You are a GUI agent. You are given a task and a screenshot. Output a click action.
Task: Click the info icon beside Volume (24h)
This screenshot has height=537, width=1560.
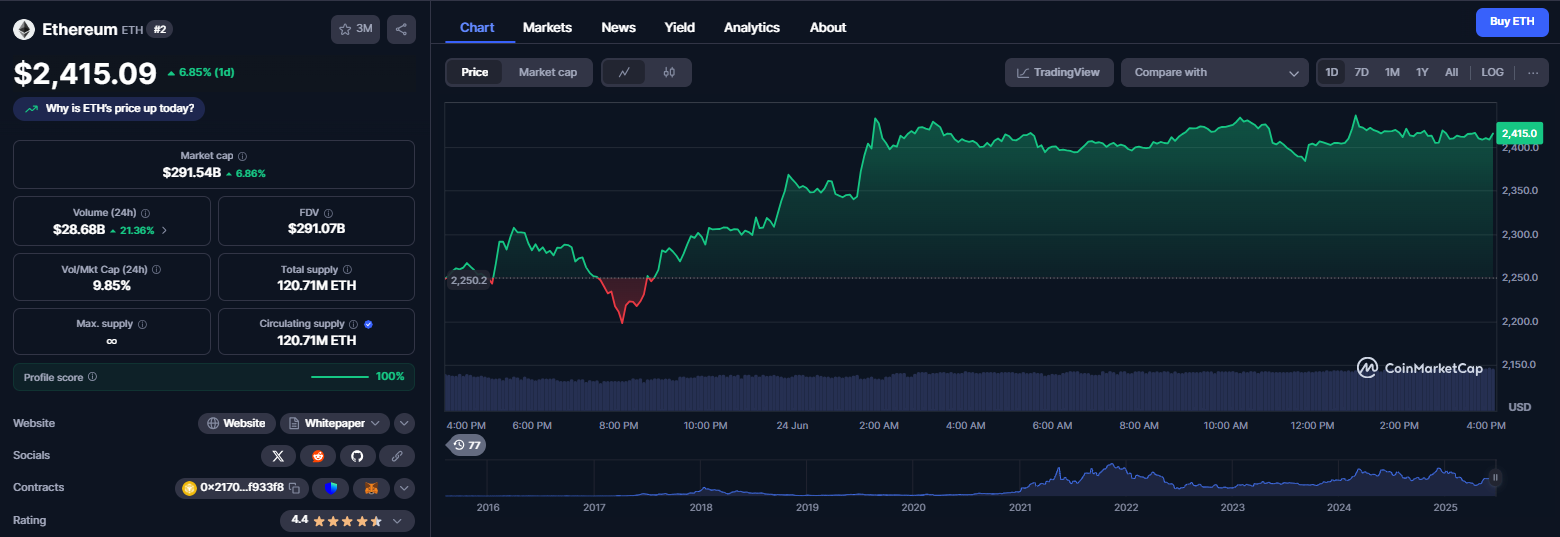146,213
